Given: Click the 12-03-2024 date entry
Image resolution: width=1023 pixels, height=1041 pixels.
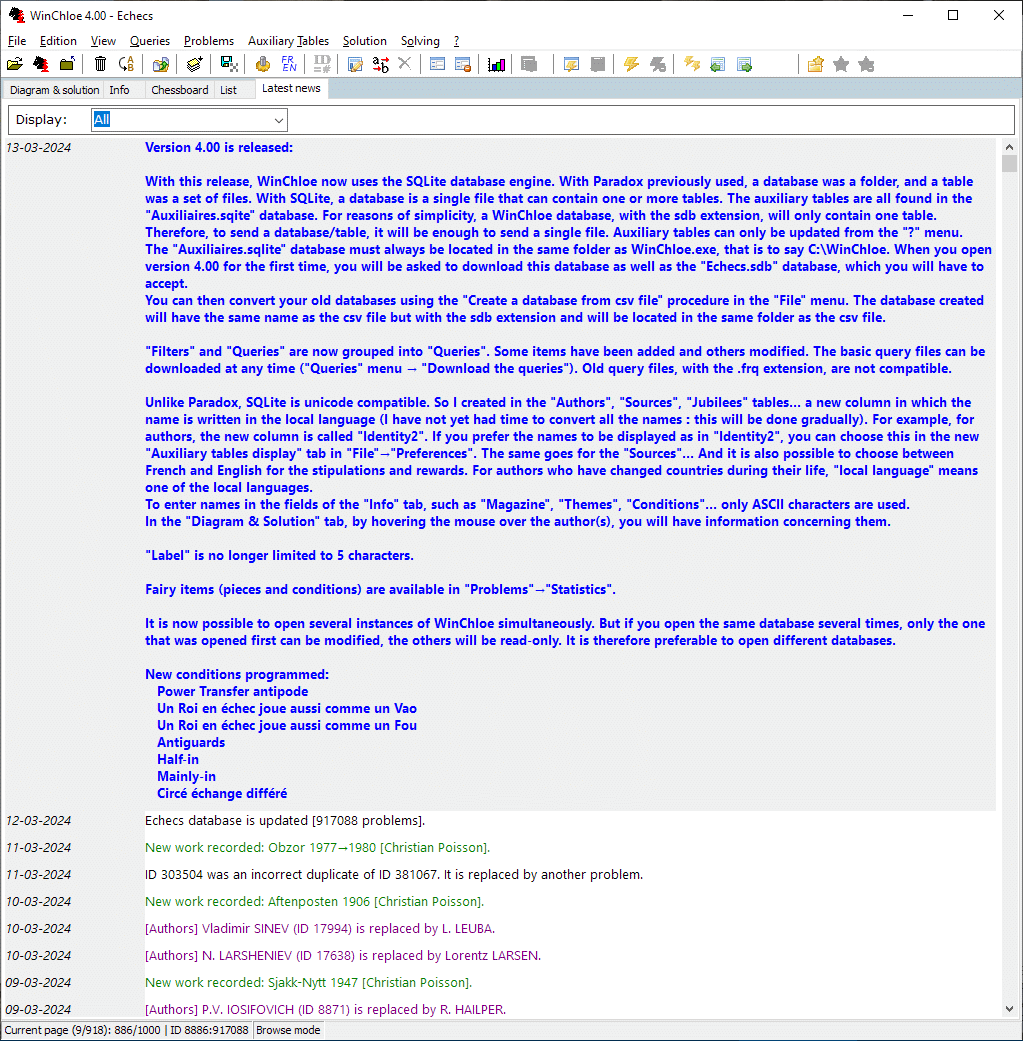Looking at the screenshot, I should click(39, 821).
